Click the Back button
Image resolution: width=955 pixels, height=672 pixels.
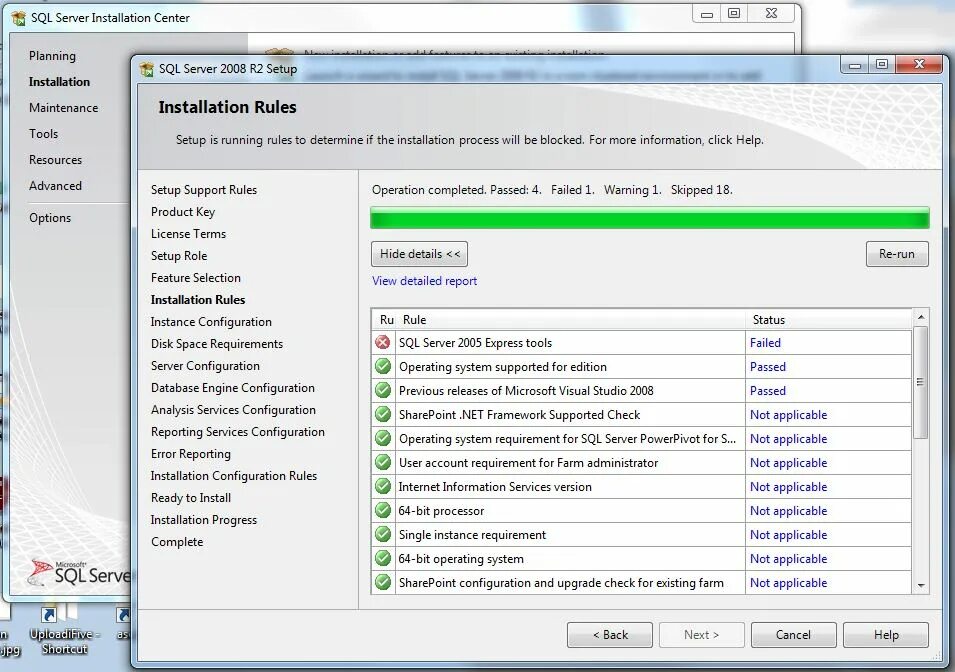[610, 635]
